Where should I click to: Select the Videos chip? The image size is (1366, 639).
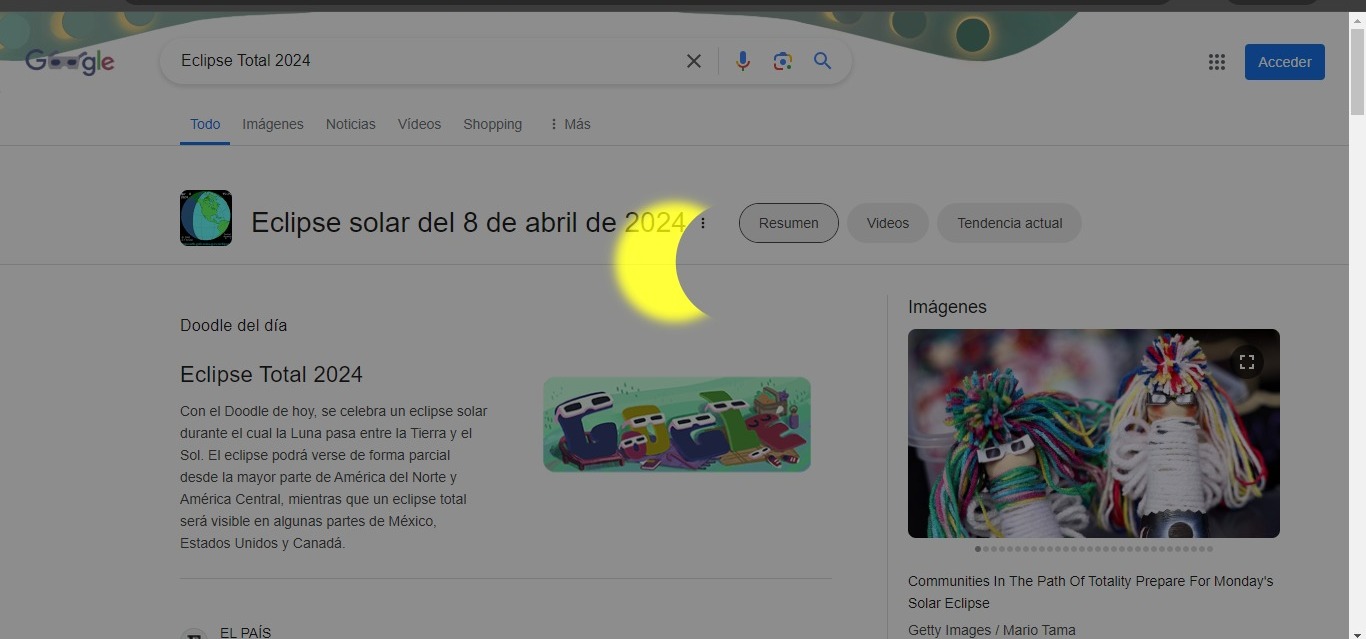point(887,223)
